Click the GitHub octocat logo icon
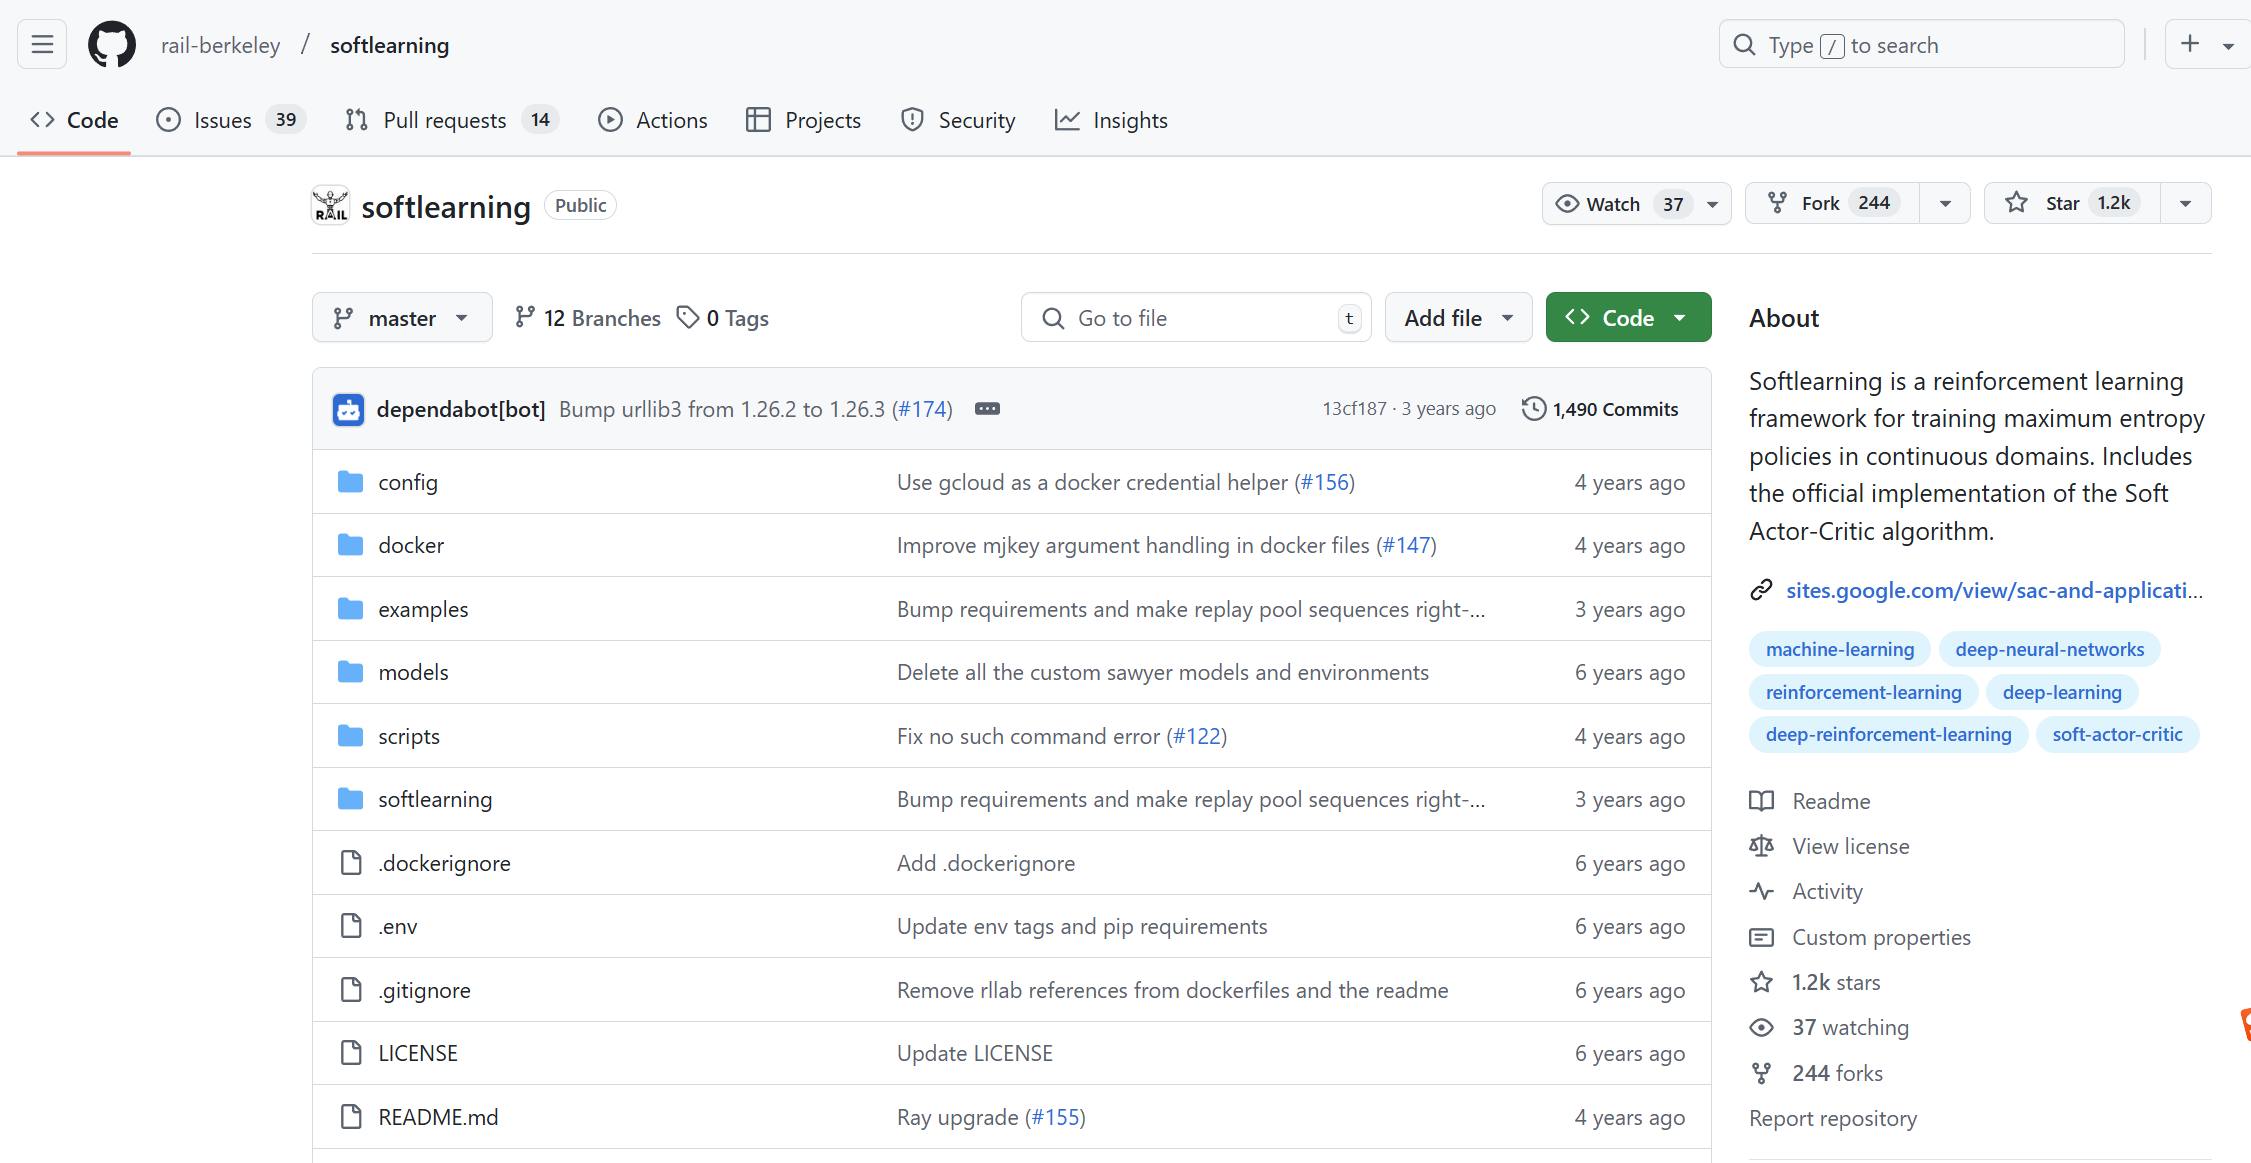 pos(113,45)
